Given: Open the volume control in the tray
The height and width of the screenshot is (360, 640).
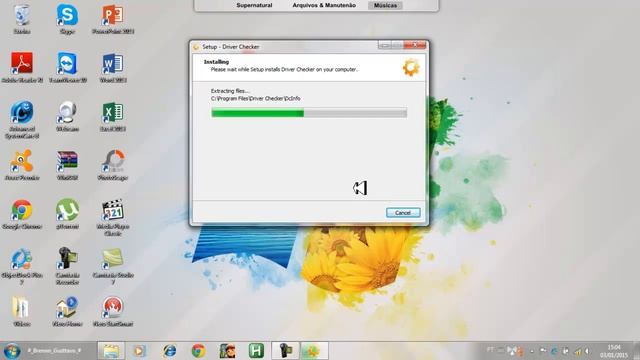Looking at the screenshot, I should click(x=588, y=351).
